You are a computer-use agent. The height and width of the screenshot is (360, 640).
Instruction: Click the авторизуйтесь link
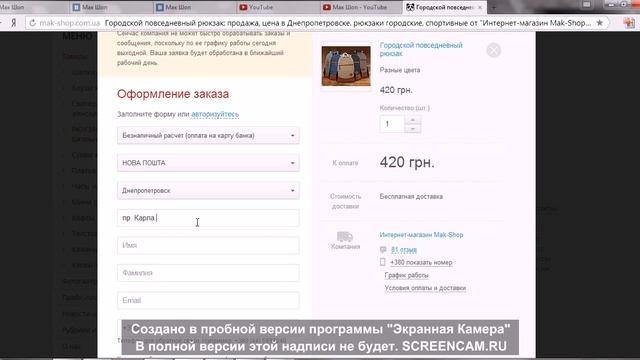(x=215, y=114)
